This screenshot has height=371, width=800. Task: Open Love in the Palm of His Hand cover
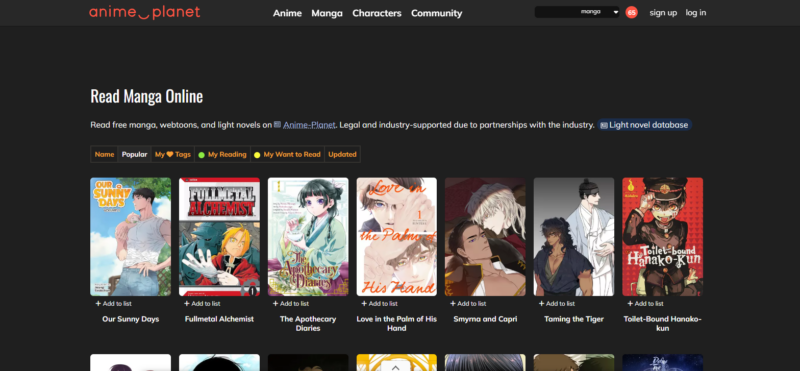396,237
